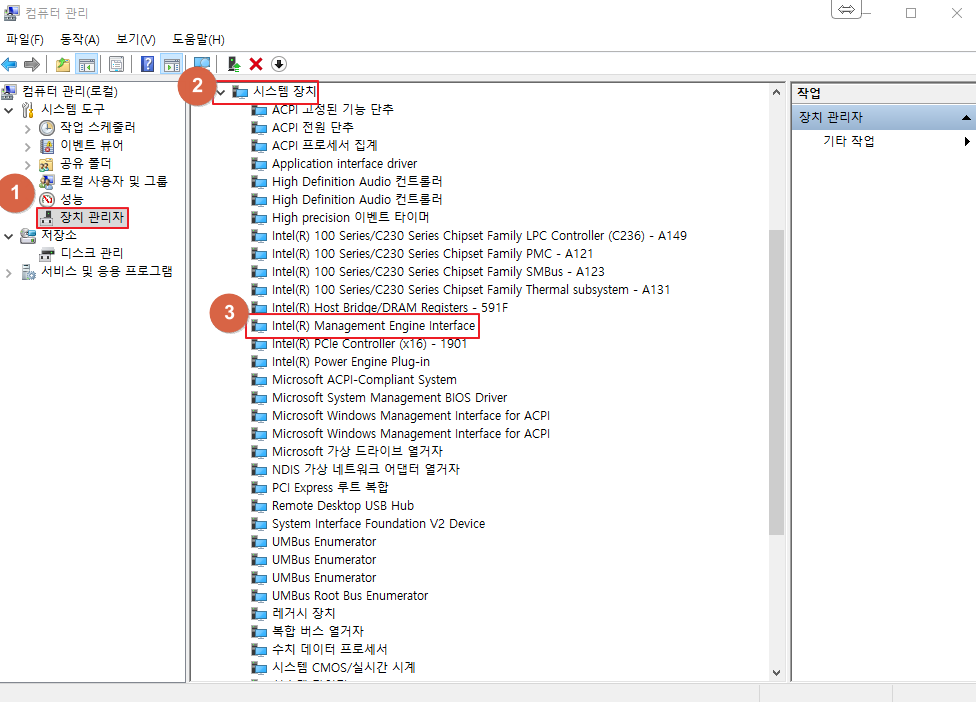This screenshot has width=976, height=702.
Task: Select Microsoft System Management BIOS Driver
Action: 389,398
